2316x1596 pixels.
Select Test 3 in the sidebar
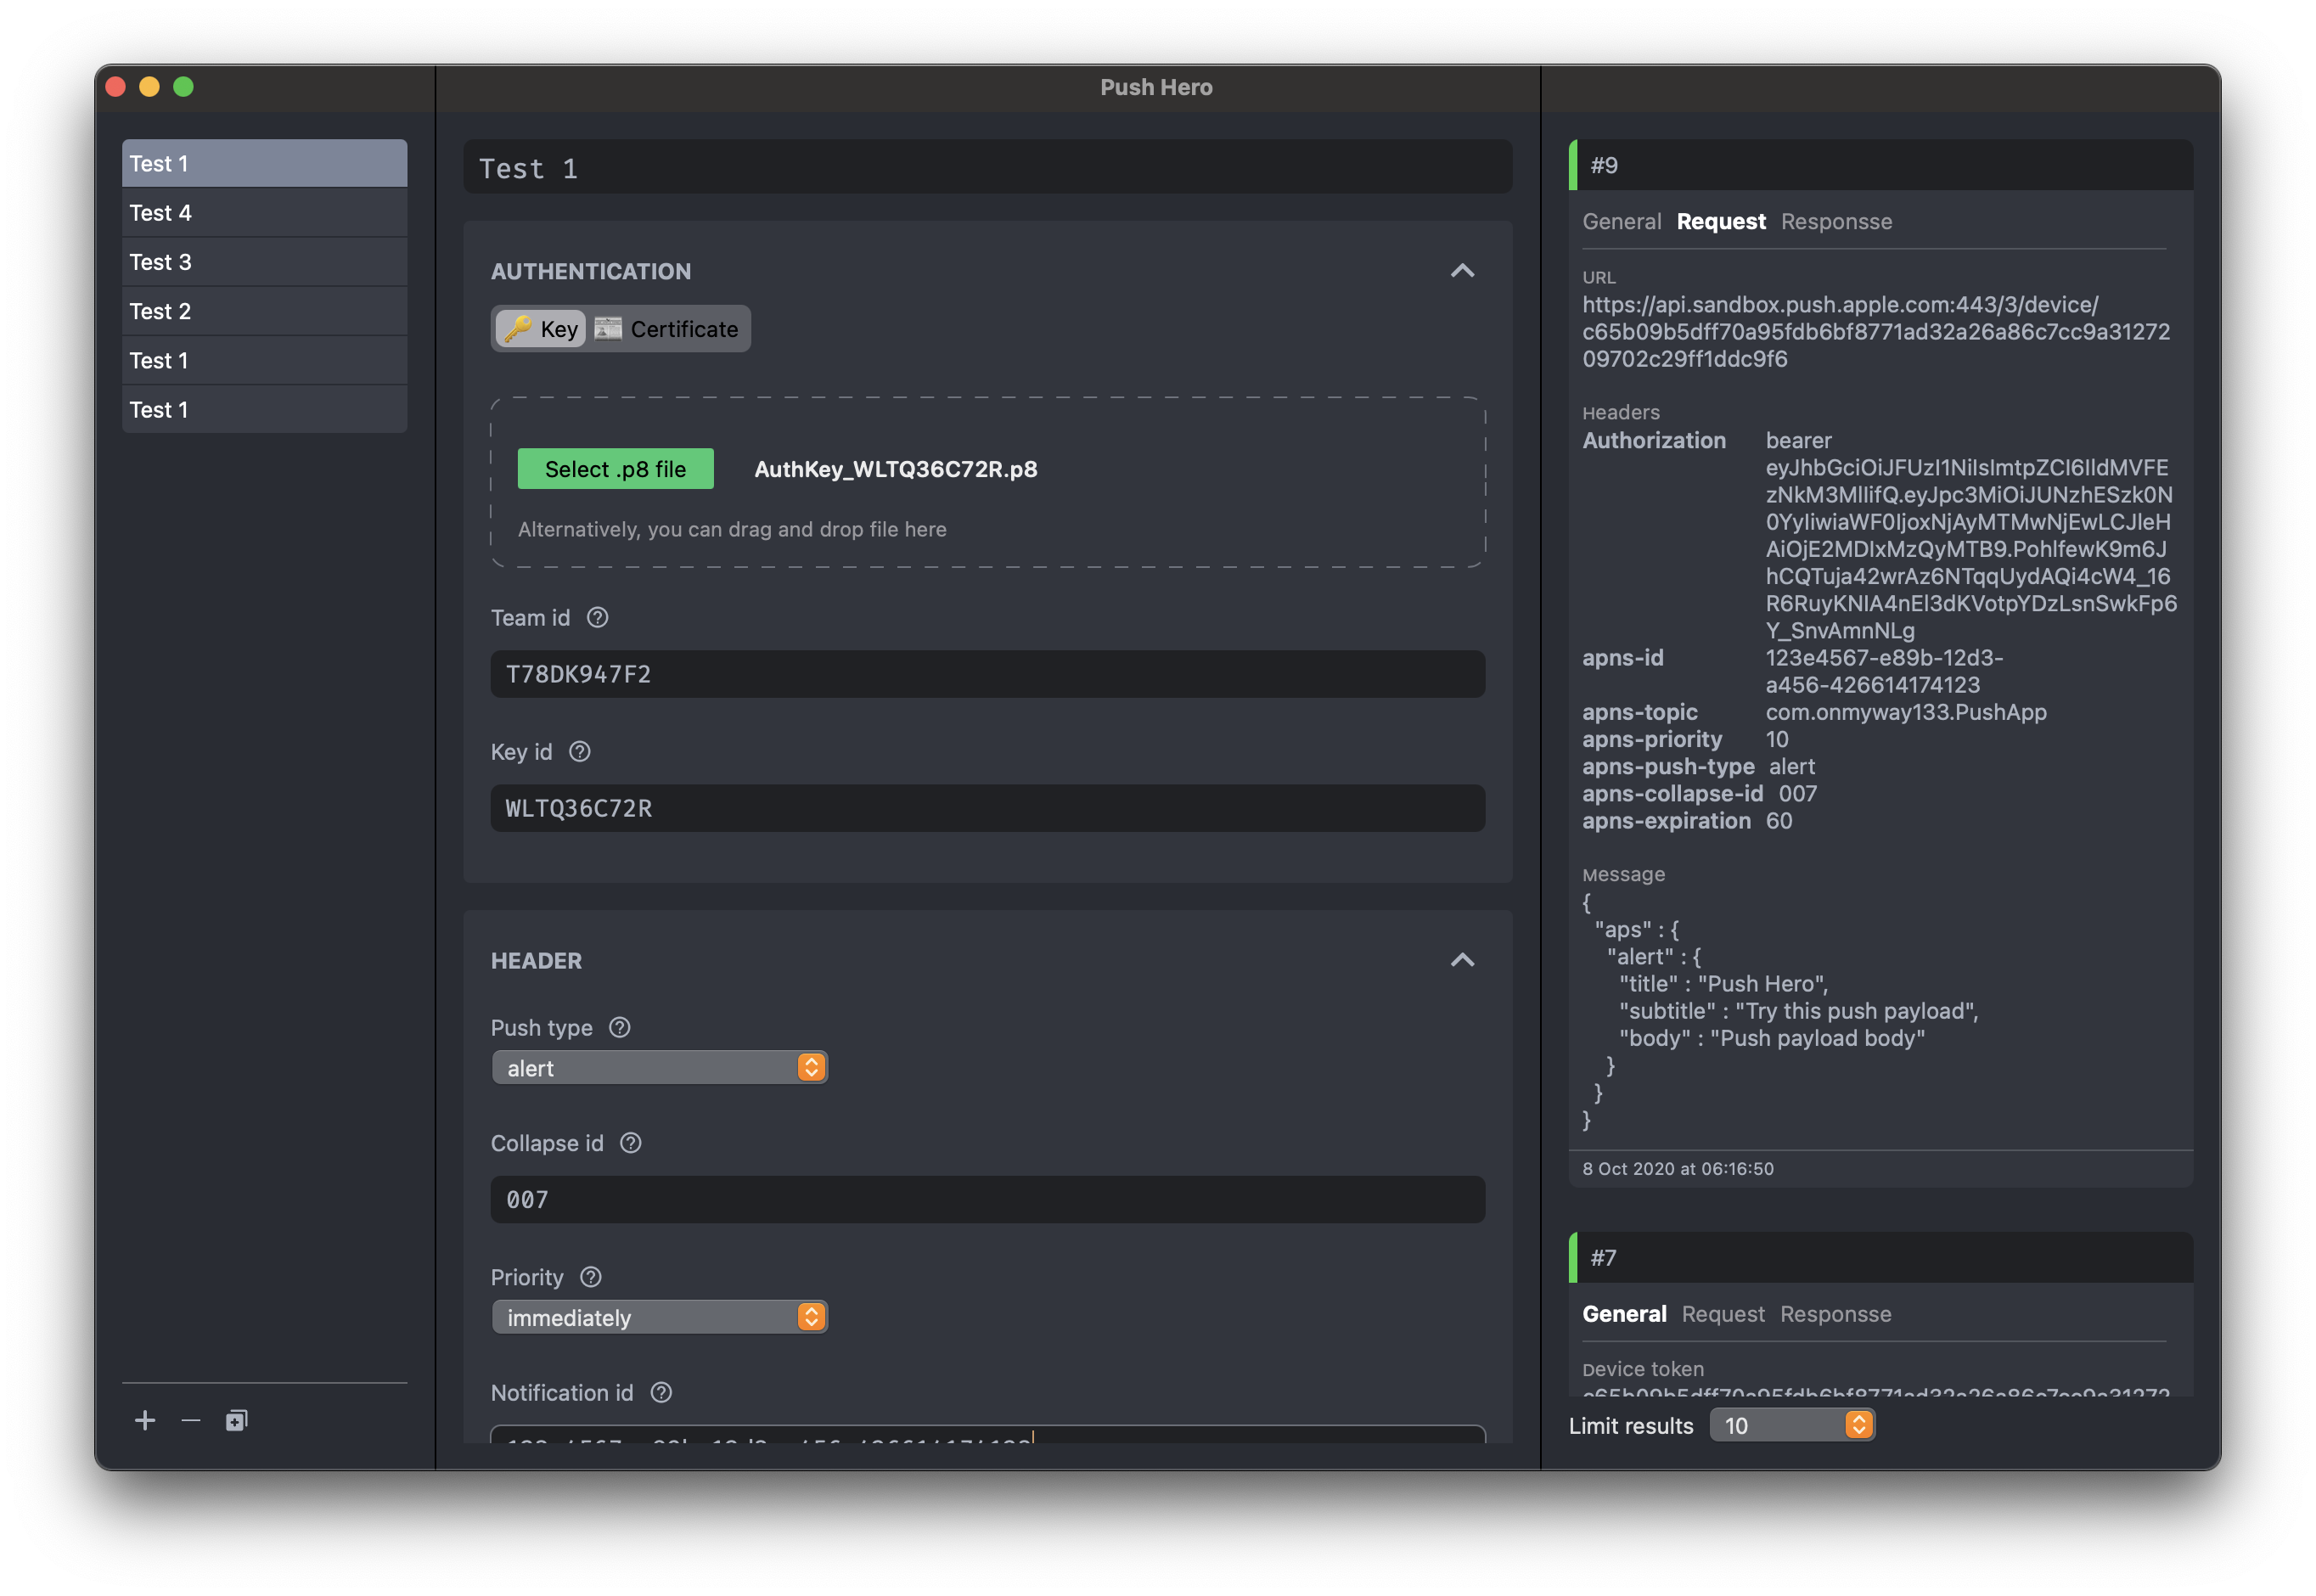[x=264, y=262]
